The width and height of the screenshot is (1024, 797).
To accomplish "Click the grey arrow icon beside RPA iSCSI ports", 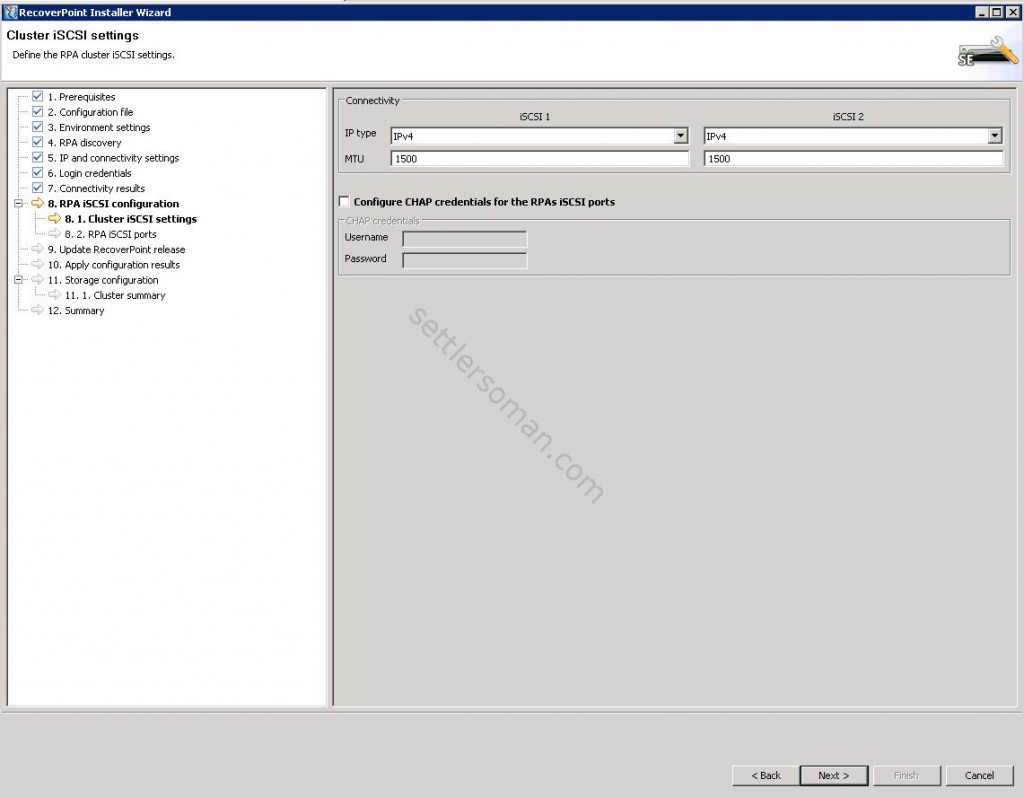I will pyautogui.click(x=55, y=234).
